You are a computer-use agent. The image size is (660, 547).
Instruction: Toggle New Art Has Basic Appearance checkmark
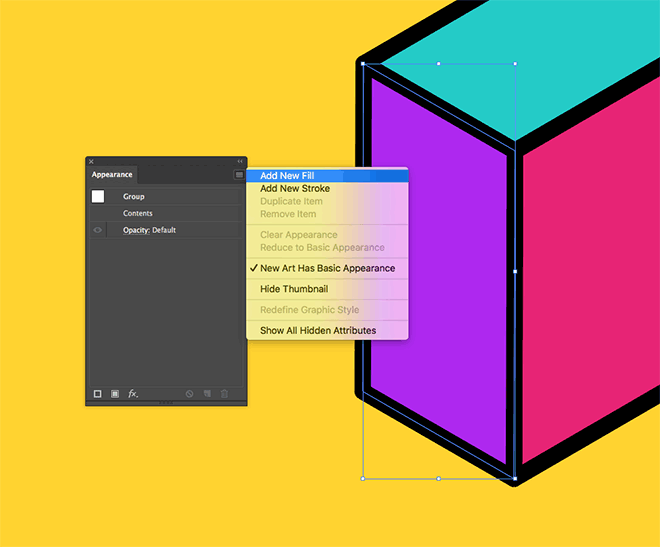[x=327, y=268]
